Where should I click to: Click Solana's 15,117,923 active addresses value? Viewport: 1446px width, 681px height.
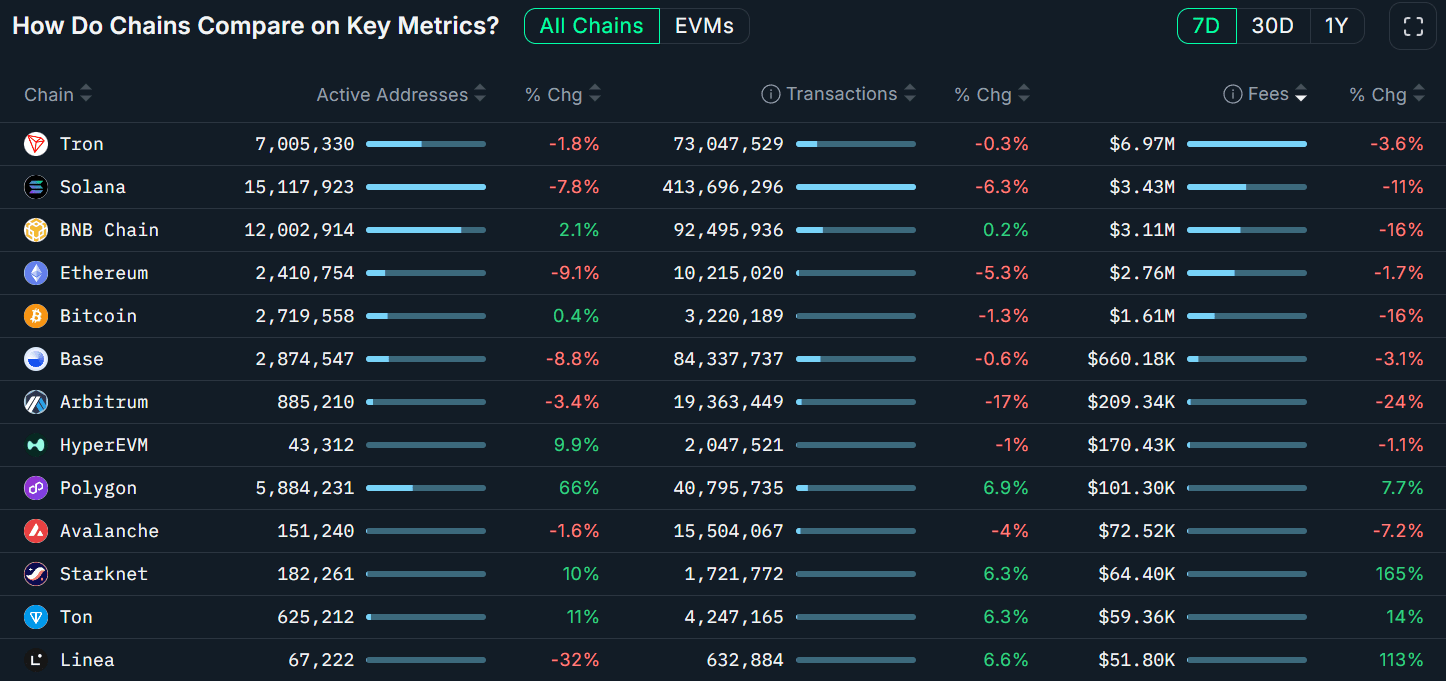click(x=299, y=187)
